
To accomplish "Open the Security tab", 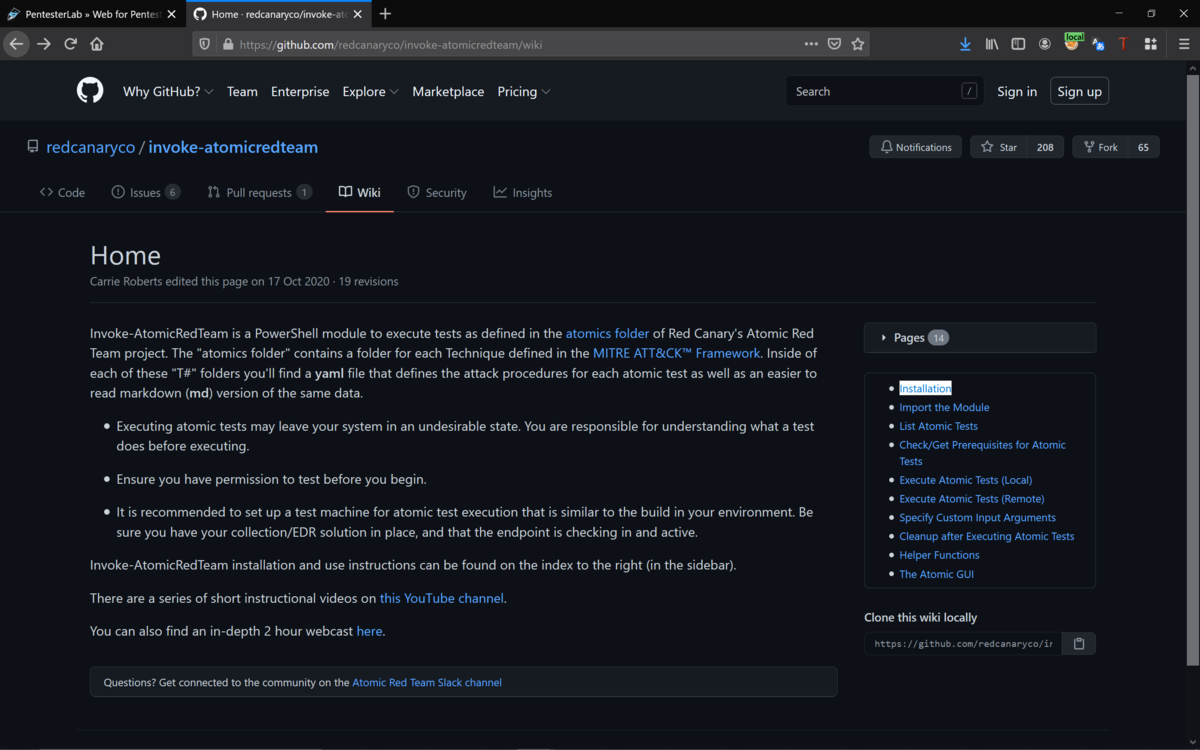I will click(437, 192).
